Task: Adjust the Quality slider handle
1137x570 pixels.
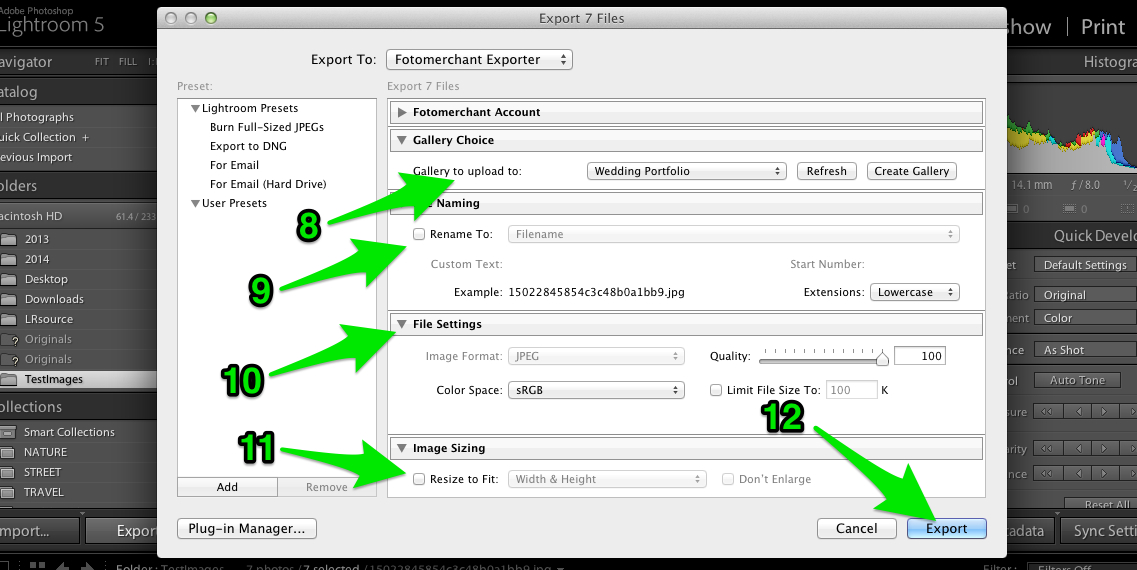Action: point(882,358)
